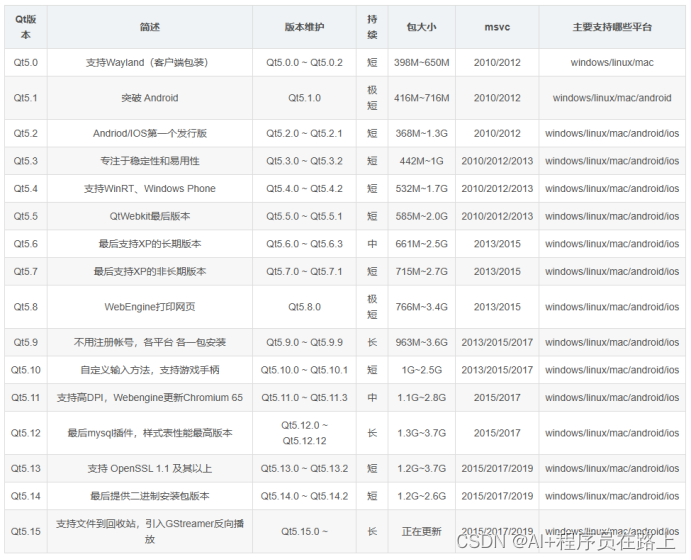Click the 'Qt5.10' version cell
691x560 pixels.
[26, 370]
